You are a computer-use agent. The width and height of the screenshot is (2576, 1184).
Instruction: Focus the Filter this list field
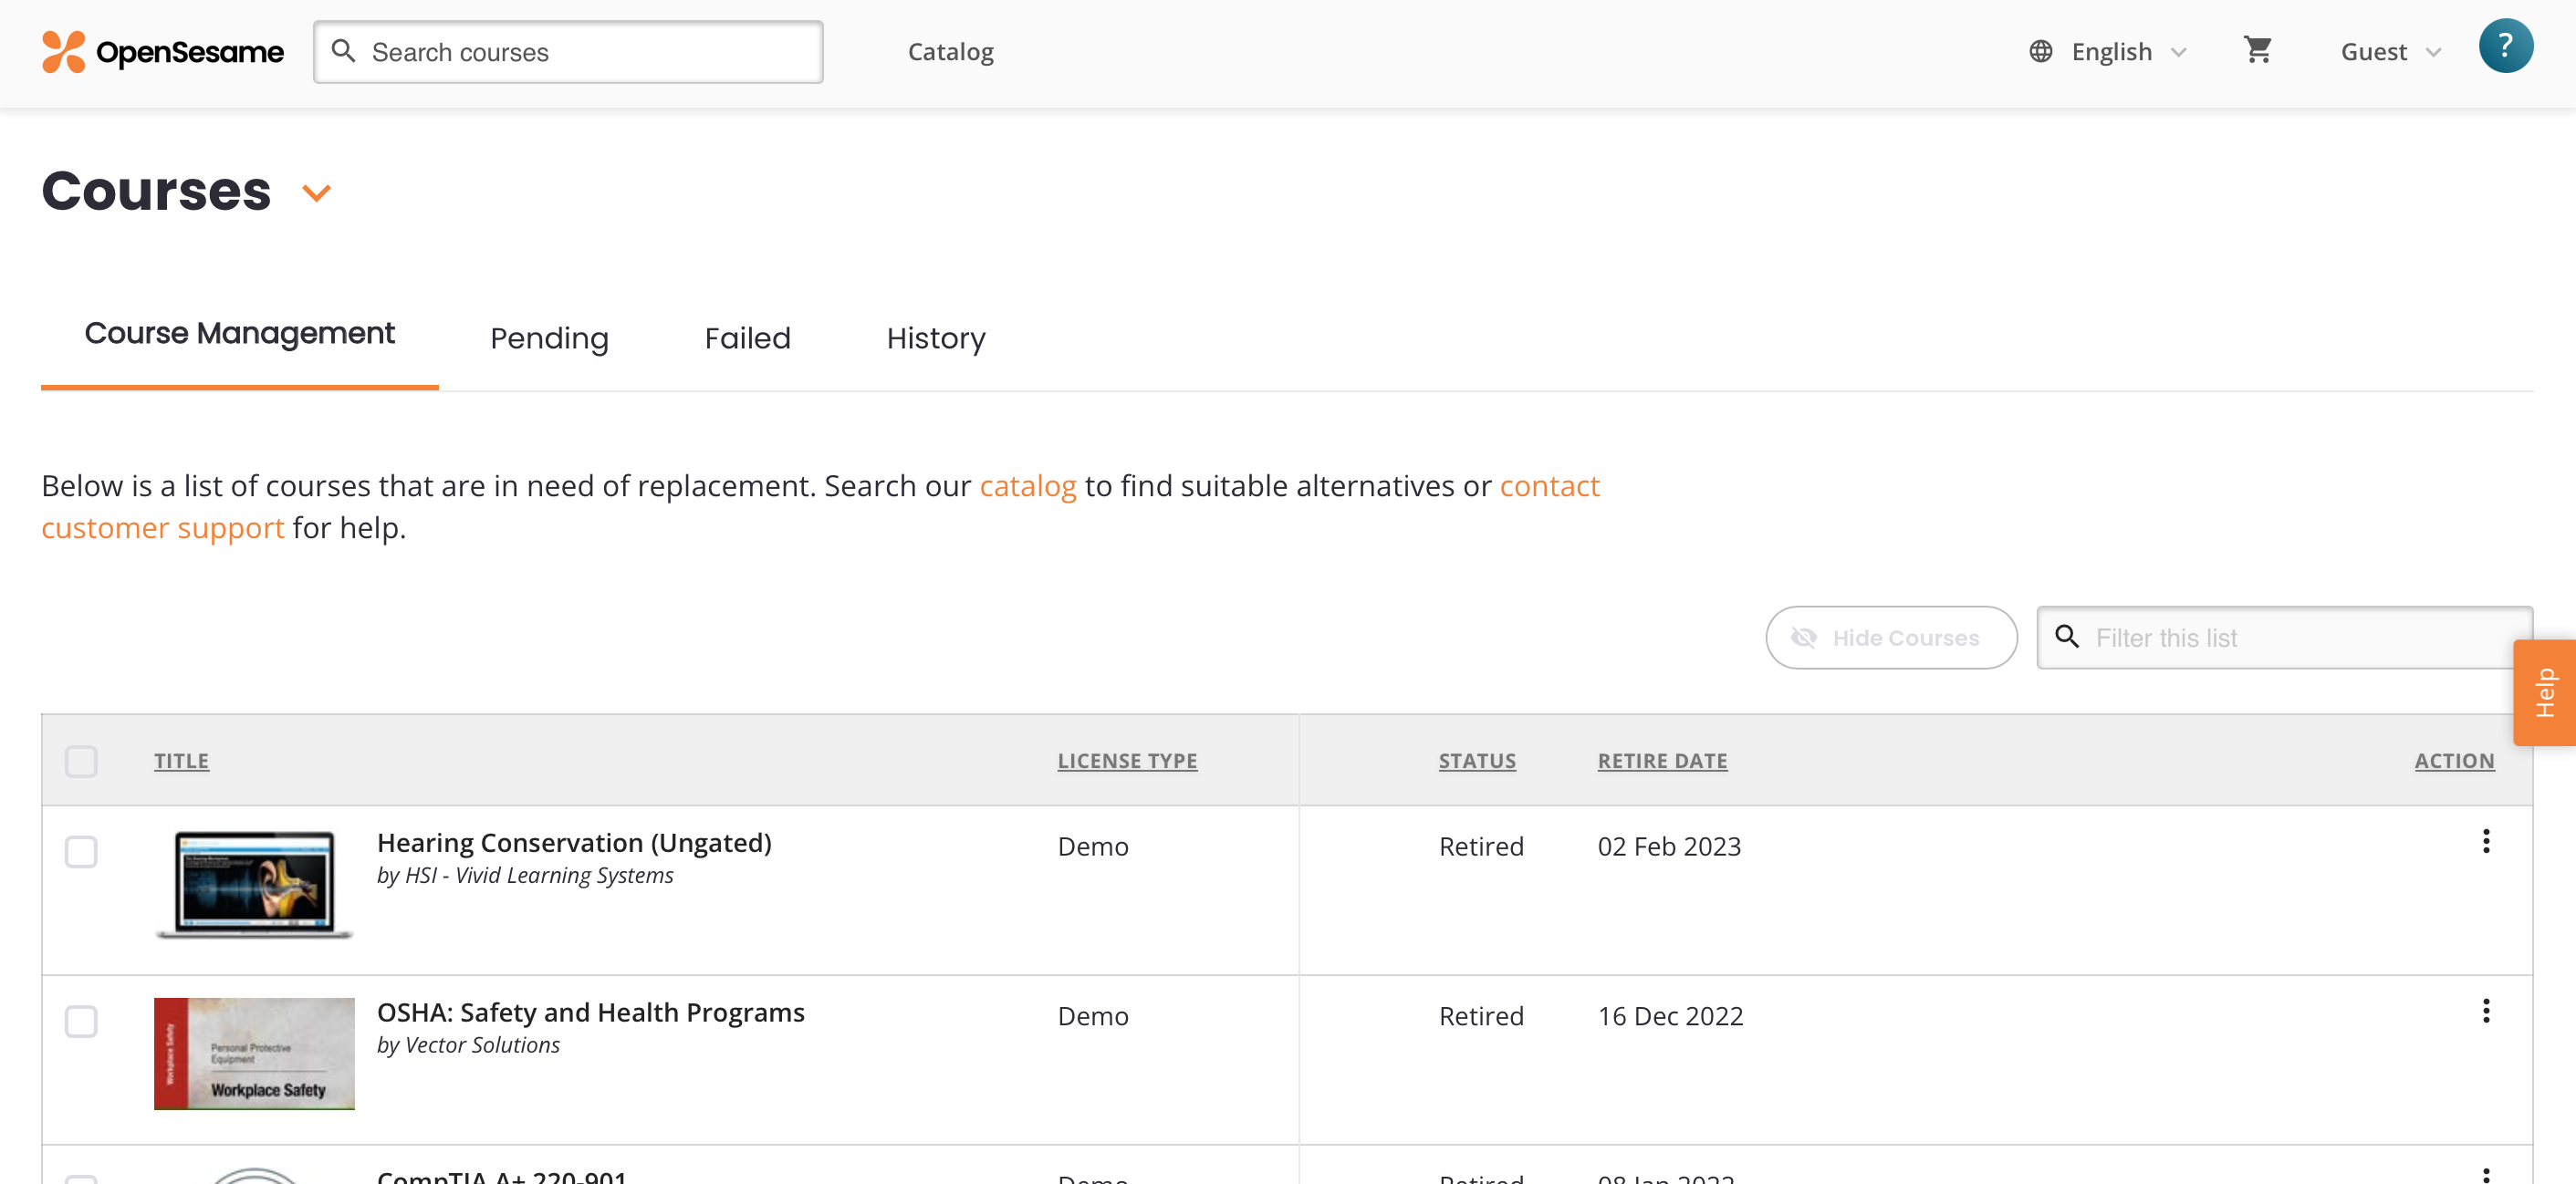coord(2284,638)
